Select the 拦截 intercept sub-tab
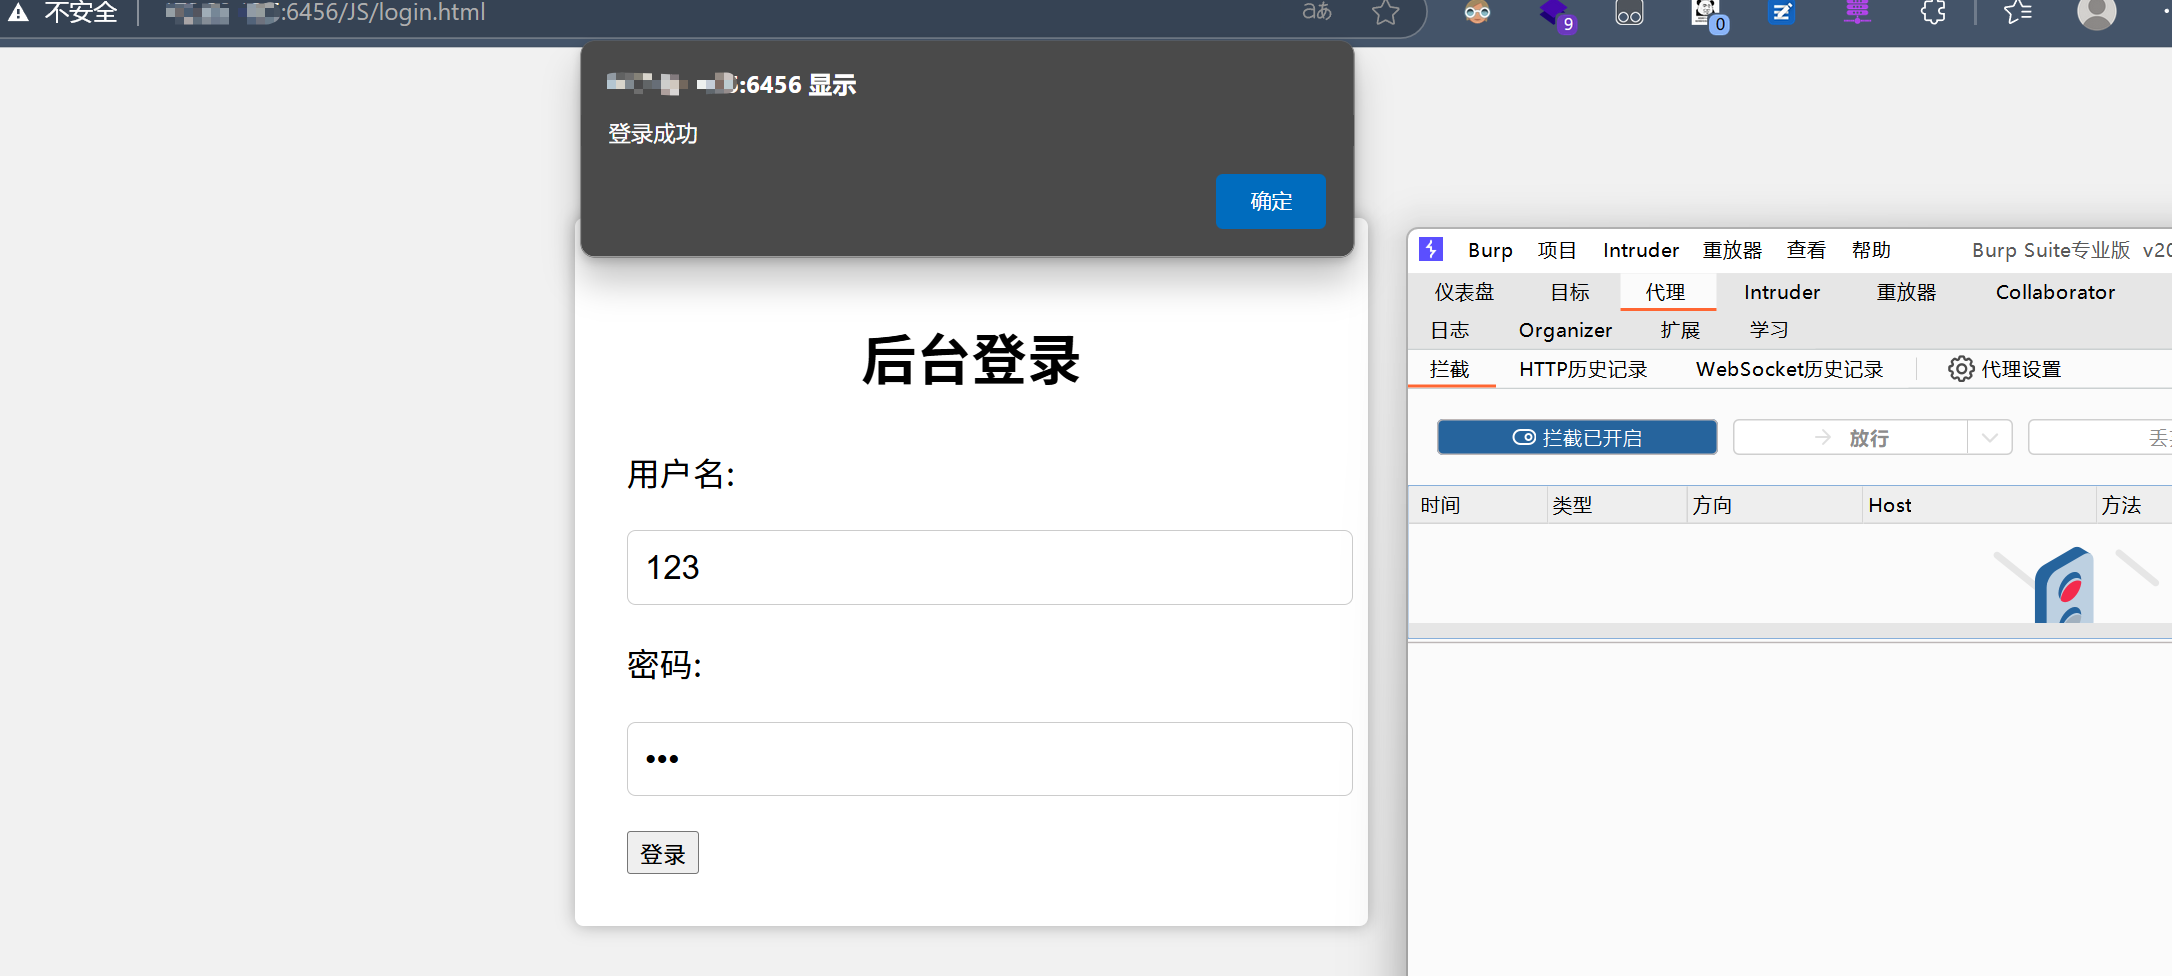This screenshot has height=976, width=2172. point(1450,369)
